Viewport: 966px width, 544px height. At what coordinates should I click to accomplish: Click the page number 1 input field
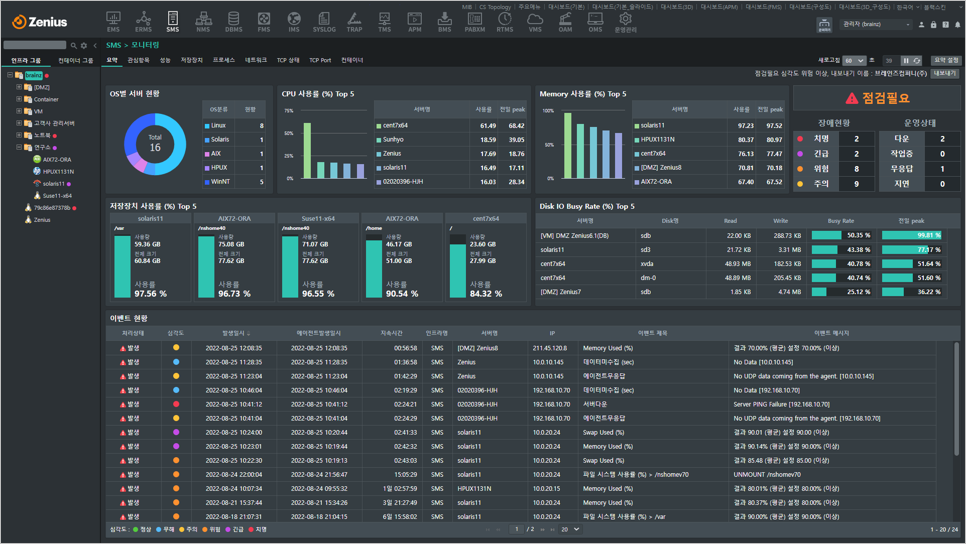[x=516, y=529]
